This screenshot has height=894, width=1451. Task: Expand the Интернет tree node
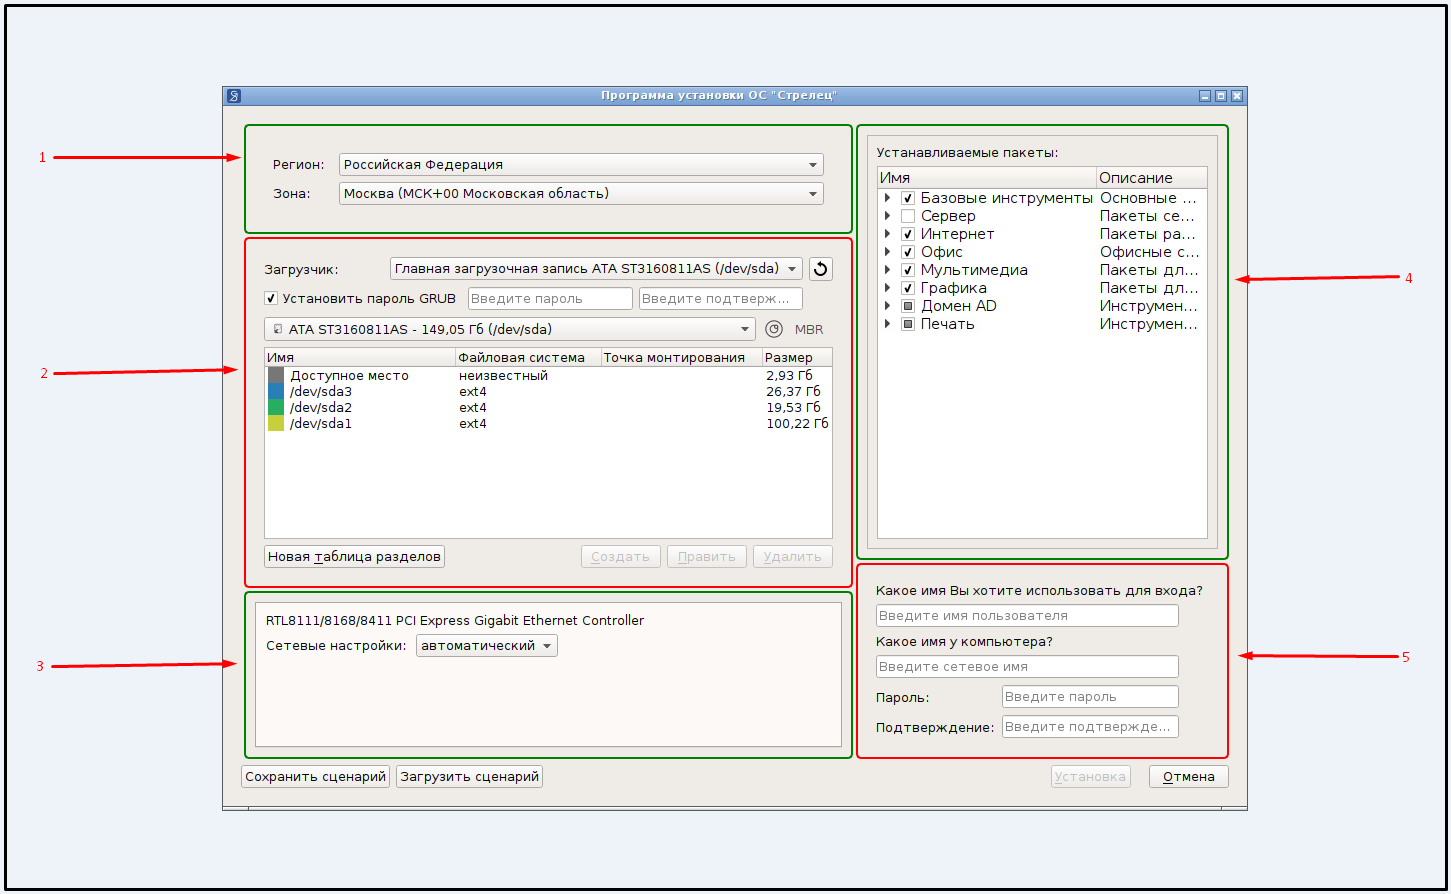(887, 234)
